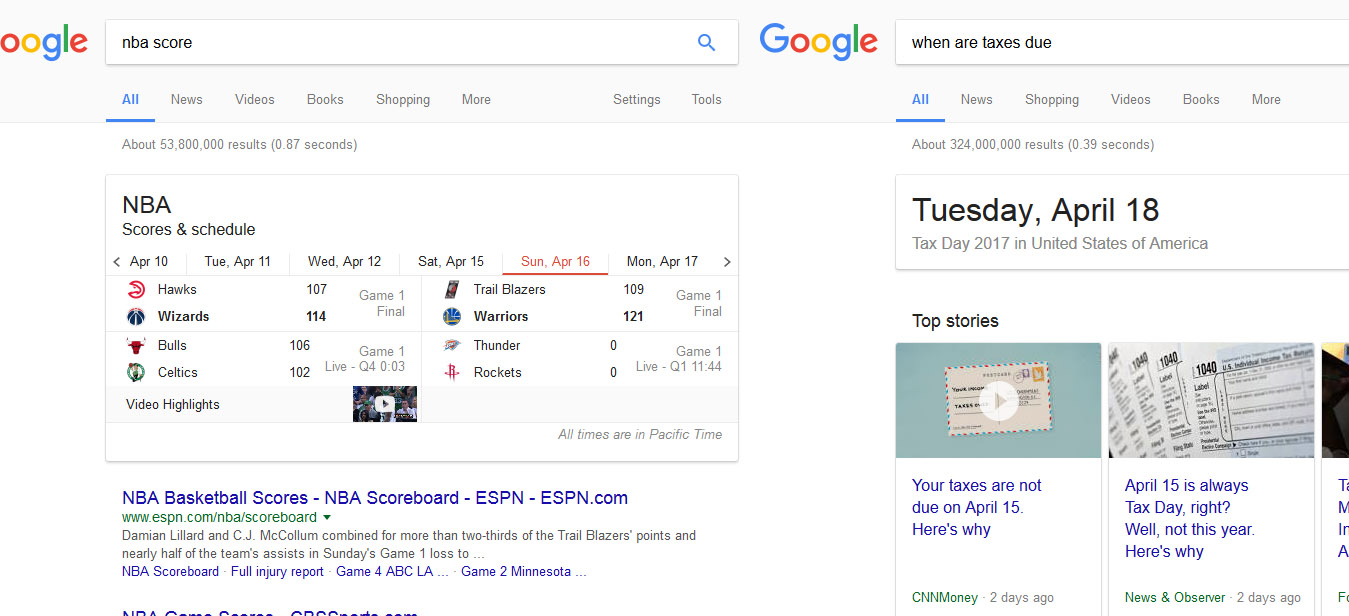Select the Mon, Apr 17 date tab

pyautogui.click(x=662, y=262)
